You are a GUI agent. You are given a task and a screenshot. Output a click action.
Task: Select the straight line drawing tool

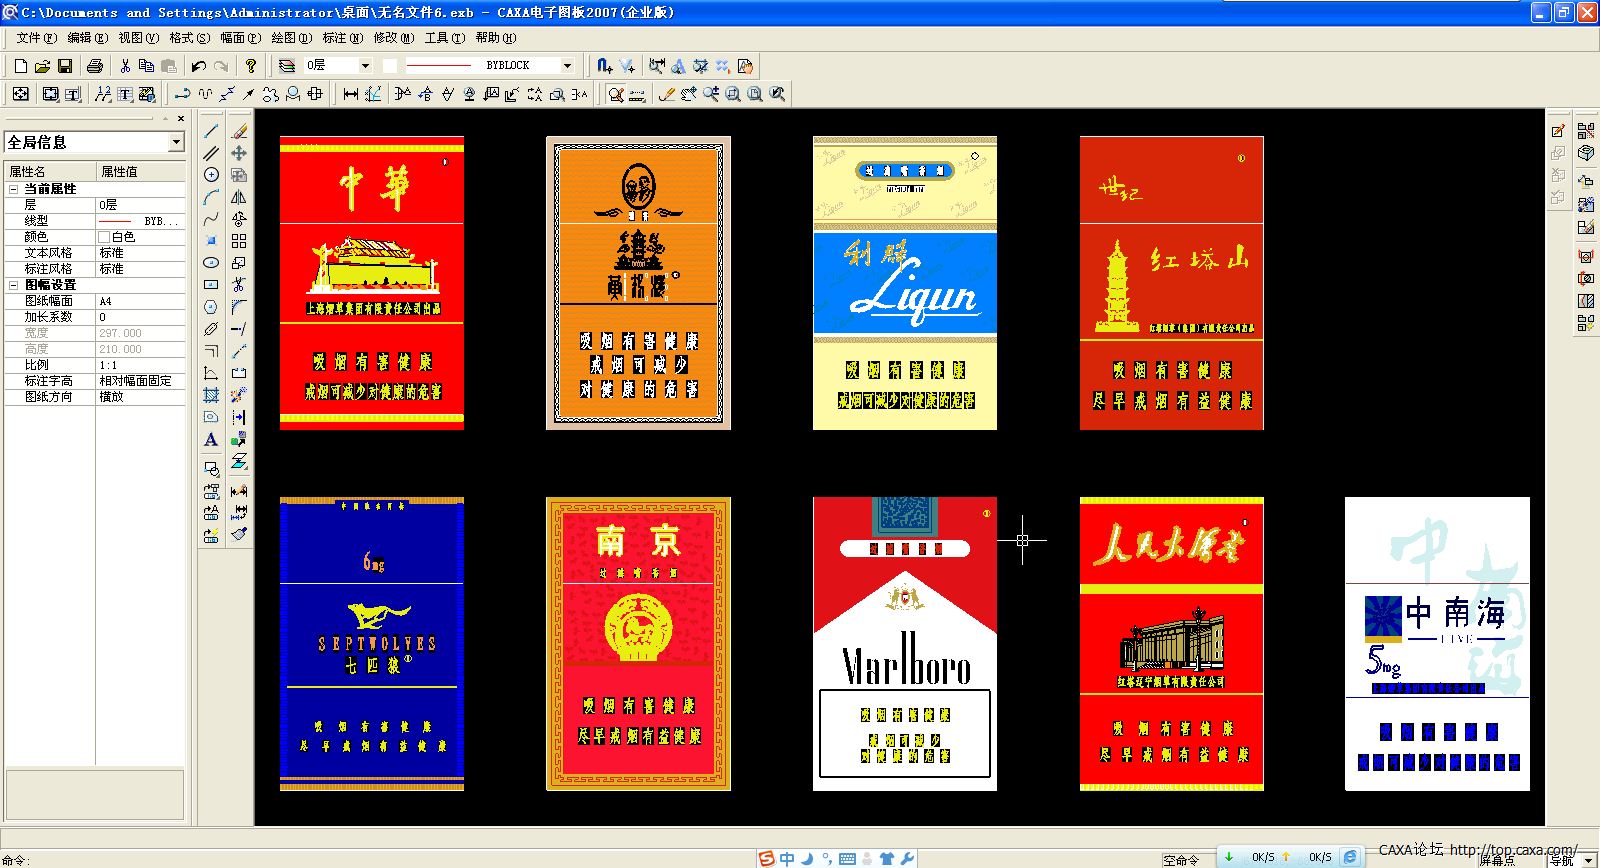[x=211, y=131]
